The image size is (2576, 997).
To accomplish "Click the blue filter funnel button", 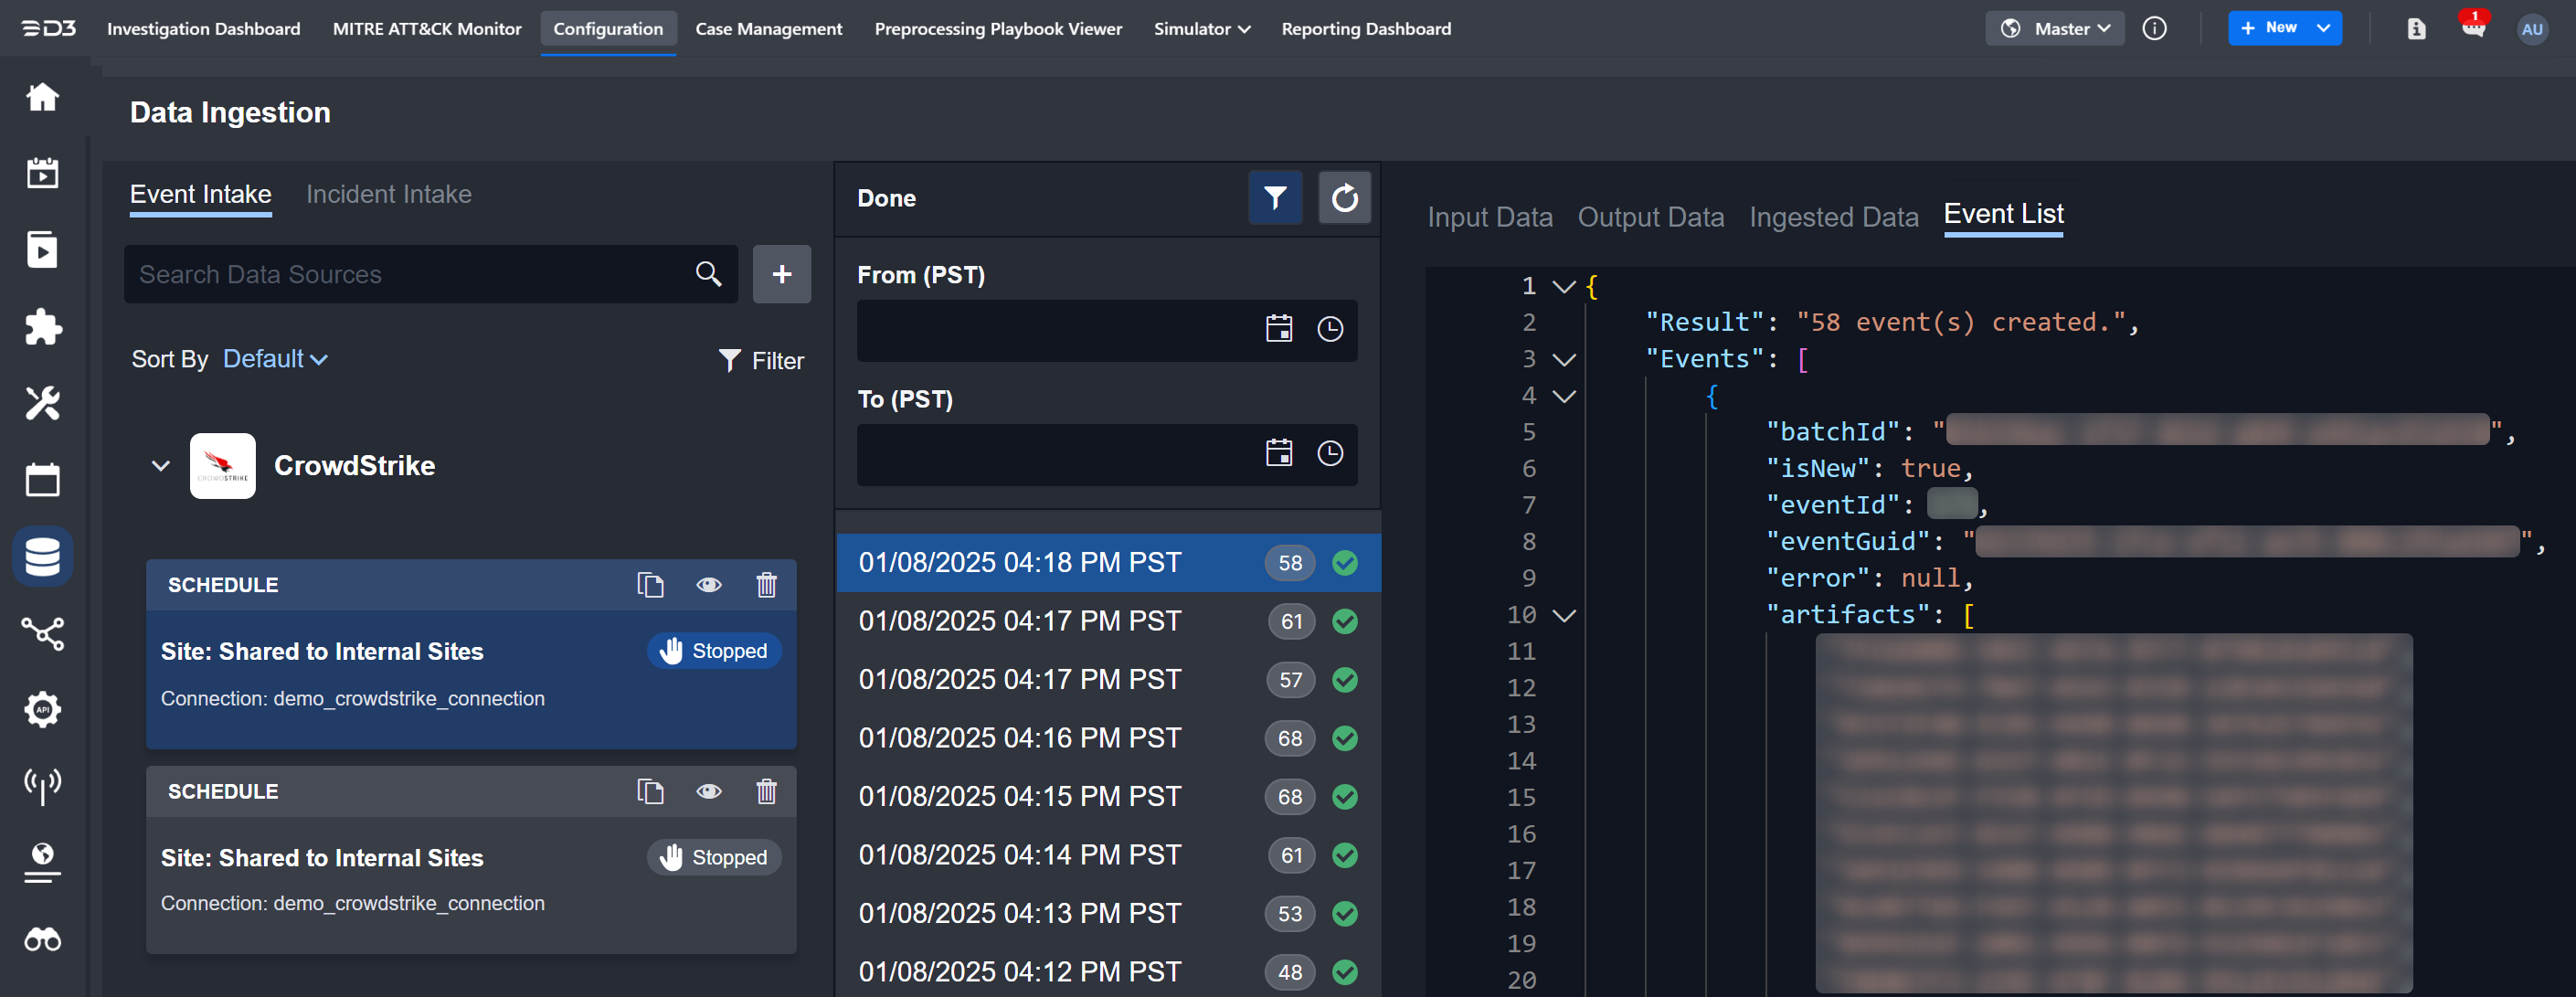I will click(1274, 198).
